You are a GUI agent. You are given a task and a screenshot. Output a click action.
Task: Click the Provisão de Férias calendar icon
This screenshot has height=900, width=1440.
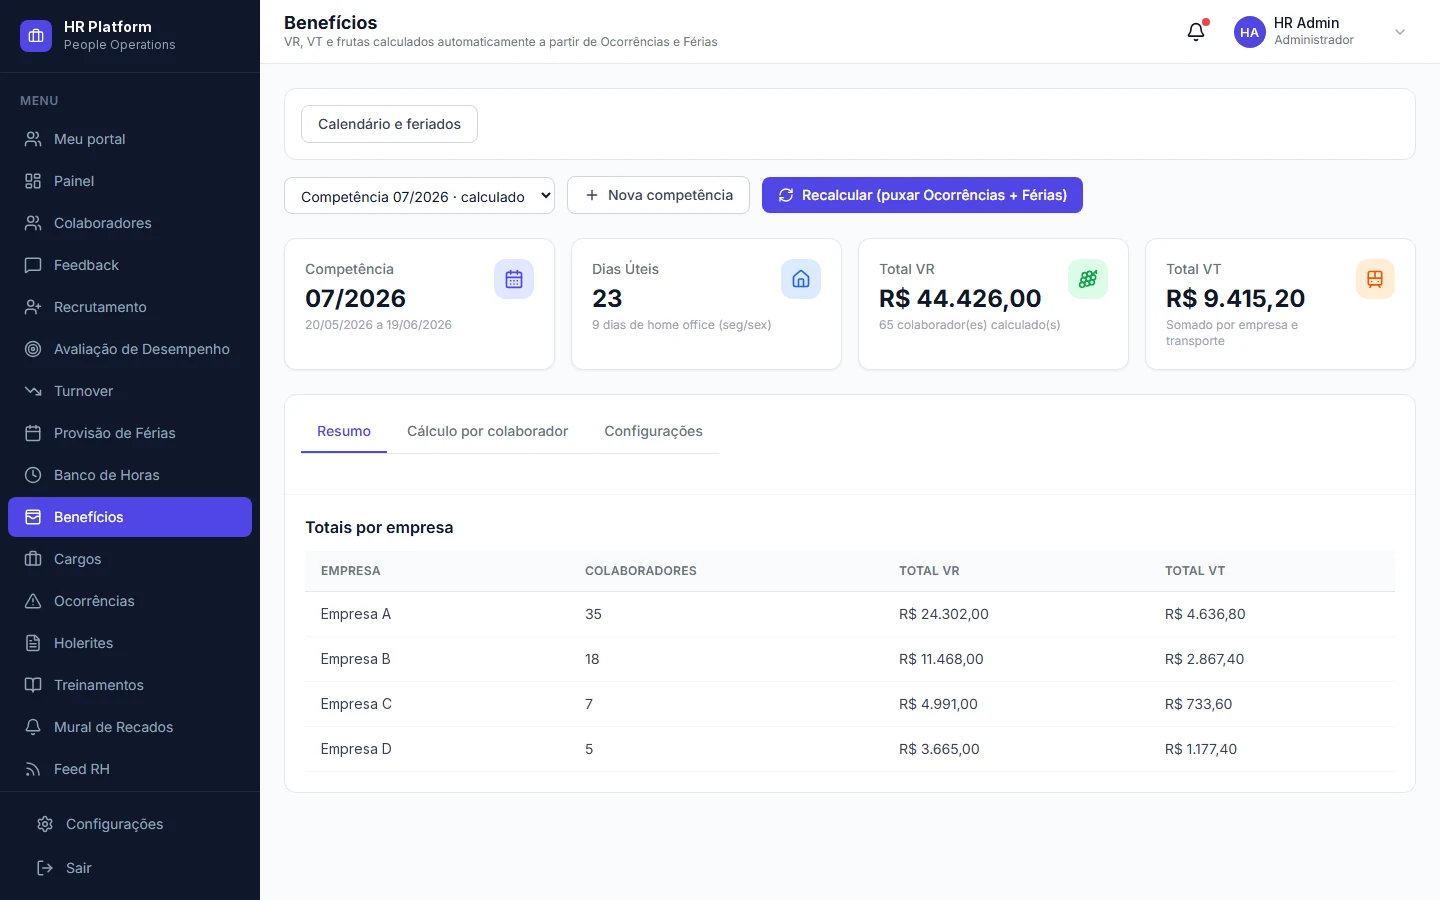[x=33, y=433]
